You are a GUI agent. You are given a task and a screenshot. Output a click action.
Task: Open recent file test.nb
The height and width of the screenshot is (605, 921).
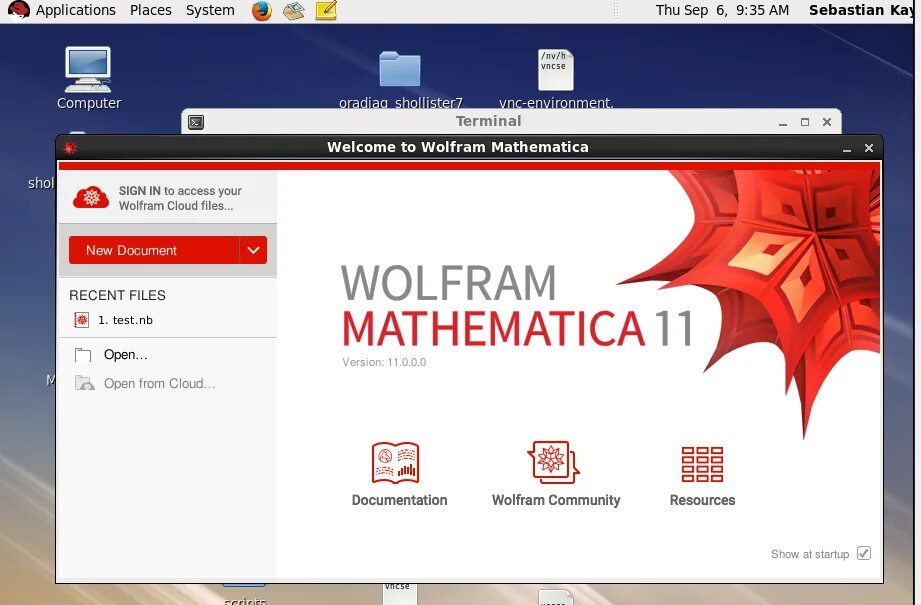click(x=125, y=320)
